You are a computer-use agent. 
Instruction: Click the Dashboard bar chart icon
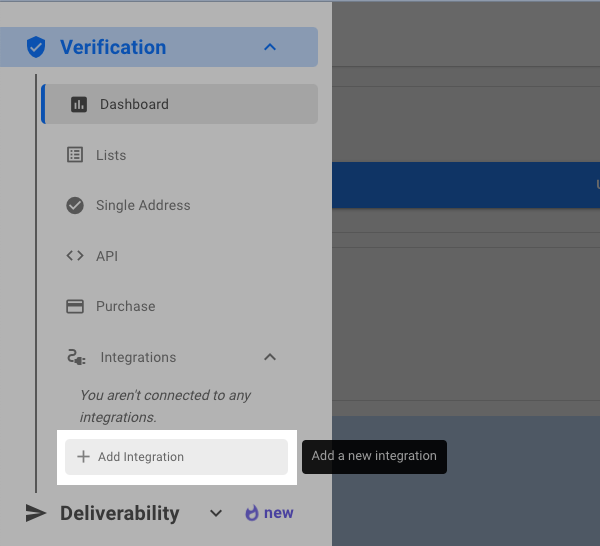tap(79, 104)
